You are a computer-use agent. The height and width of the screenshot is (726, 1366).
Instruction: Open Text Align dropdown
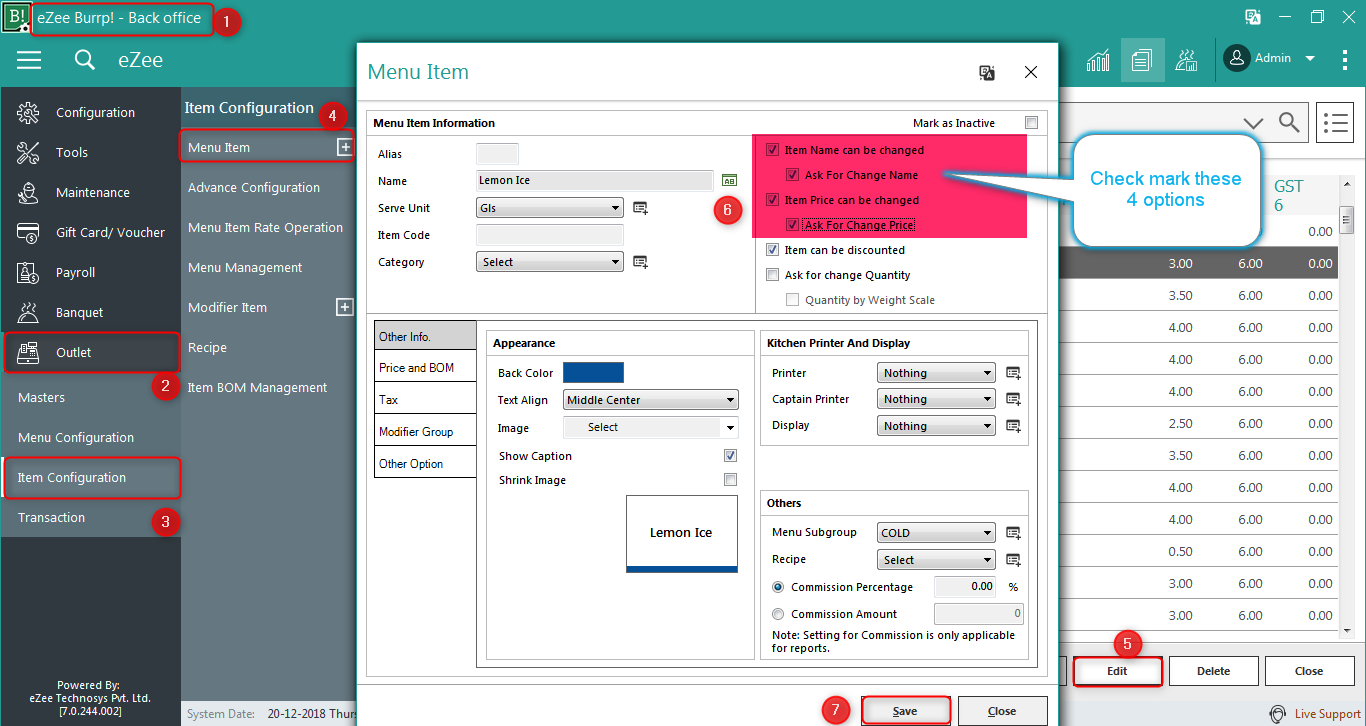coord(650,400)
